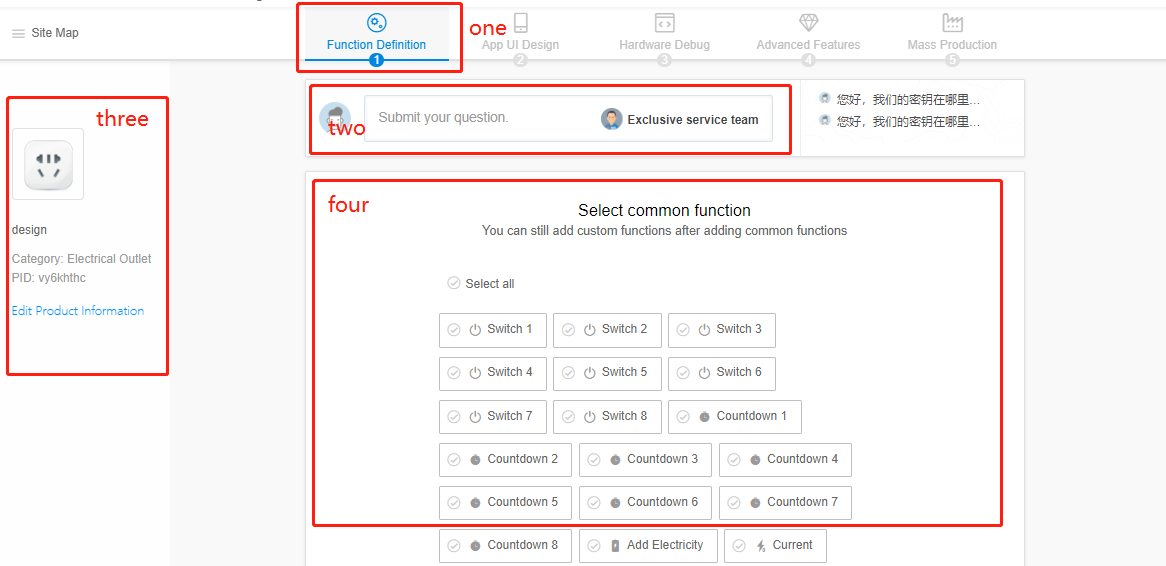Click the App UI Design phone icon
This screenshot has height=566, width=1166.
tap(520, 23)
